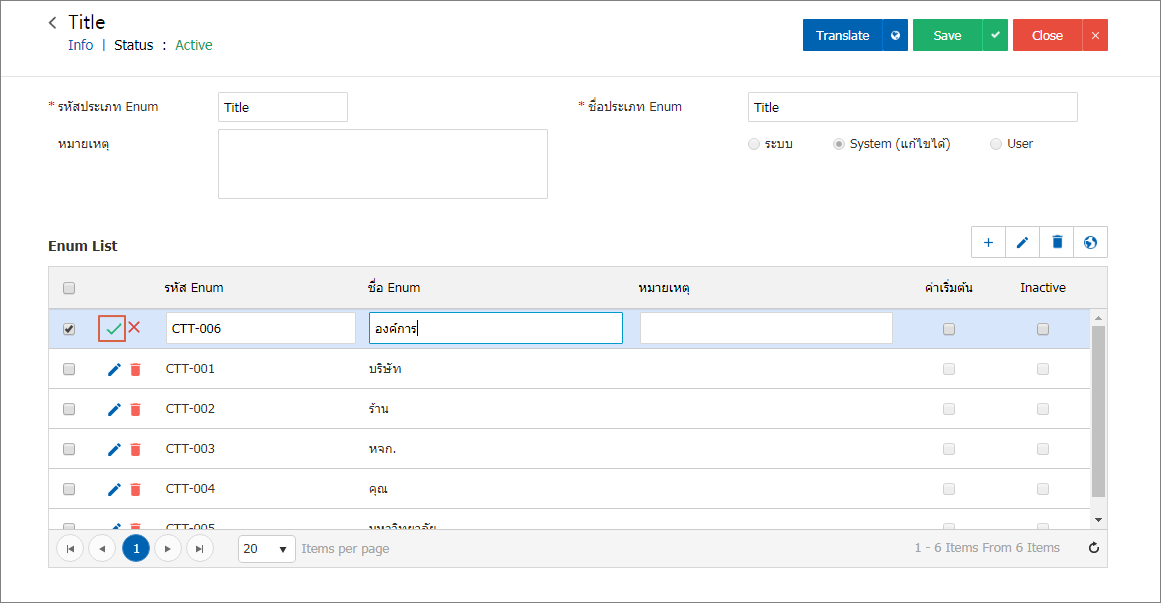Select the User radio button
The height and width of the screenshot is (603, 1161).
tap(996, 144)
